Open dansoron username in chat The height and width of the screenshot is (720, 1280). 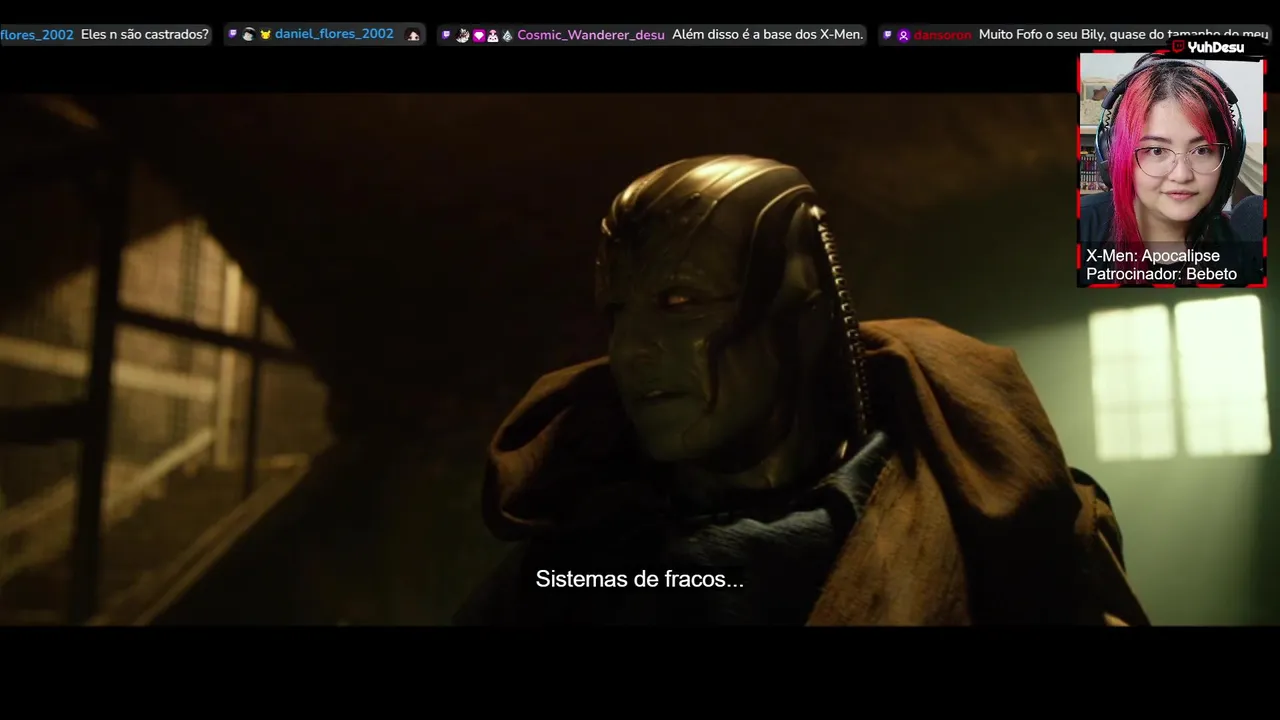[942, 35]
